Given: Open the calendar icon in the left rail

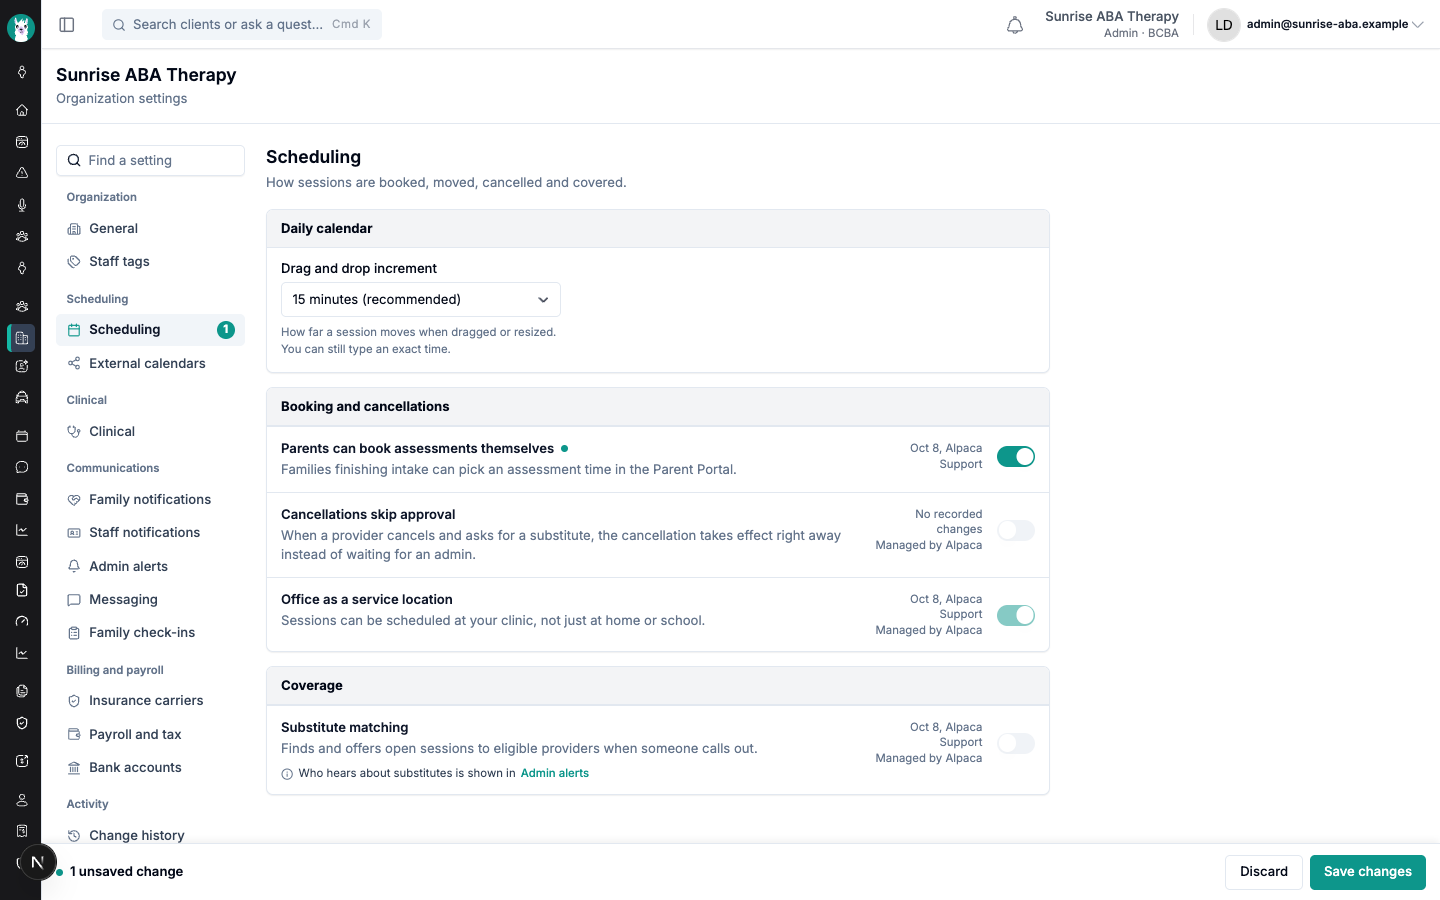Looking at the screenshot, I should point(21,436).
